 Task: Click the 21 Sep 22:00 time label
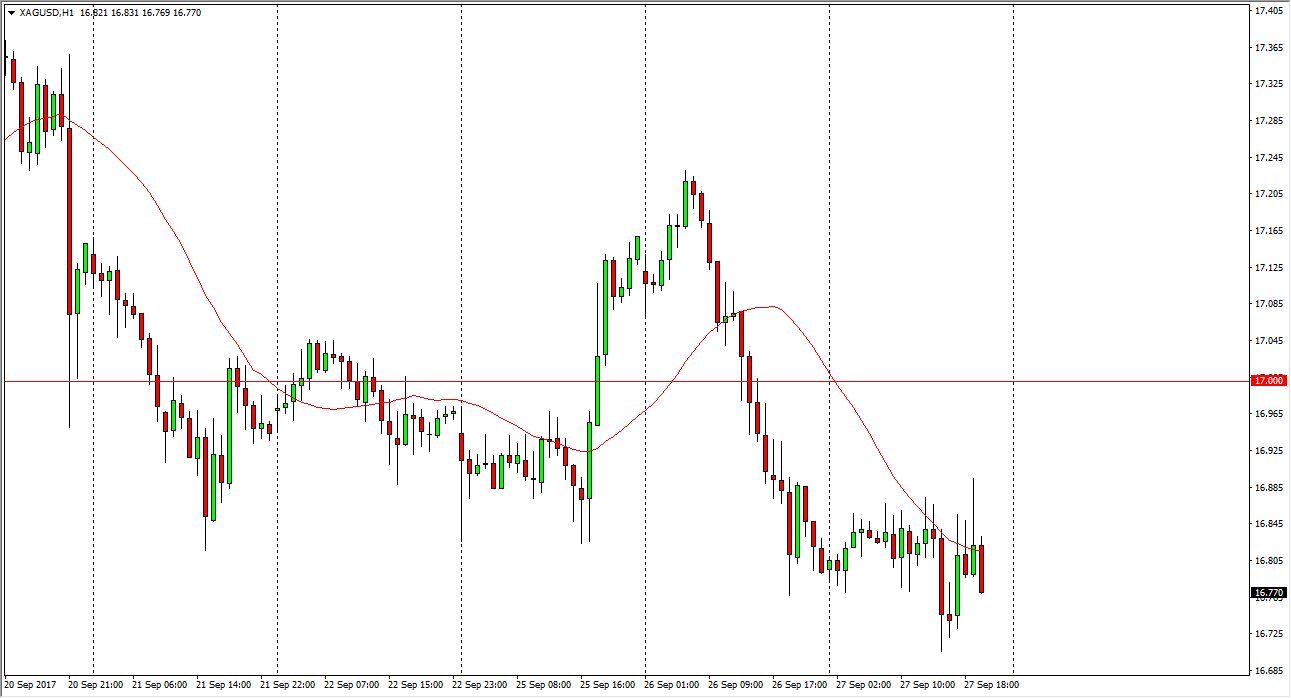pyautogui.click(x=289, y=686)
